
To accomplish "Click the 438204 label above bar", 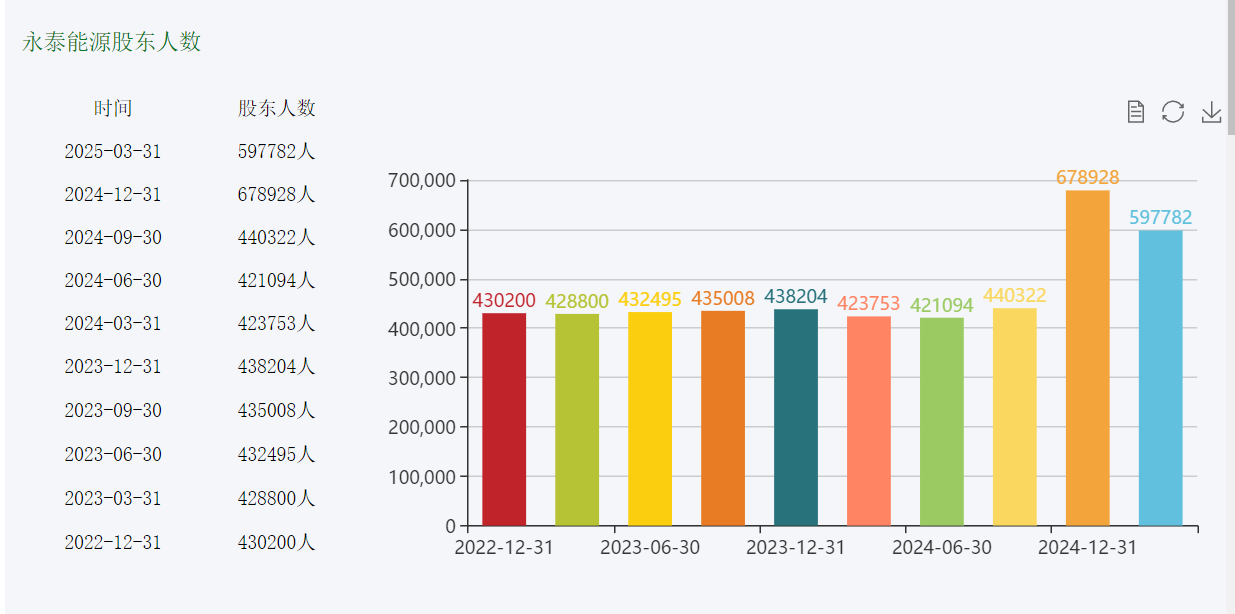I will 796,296.
